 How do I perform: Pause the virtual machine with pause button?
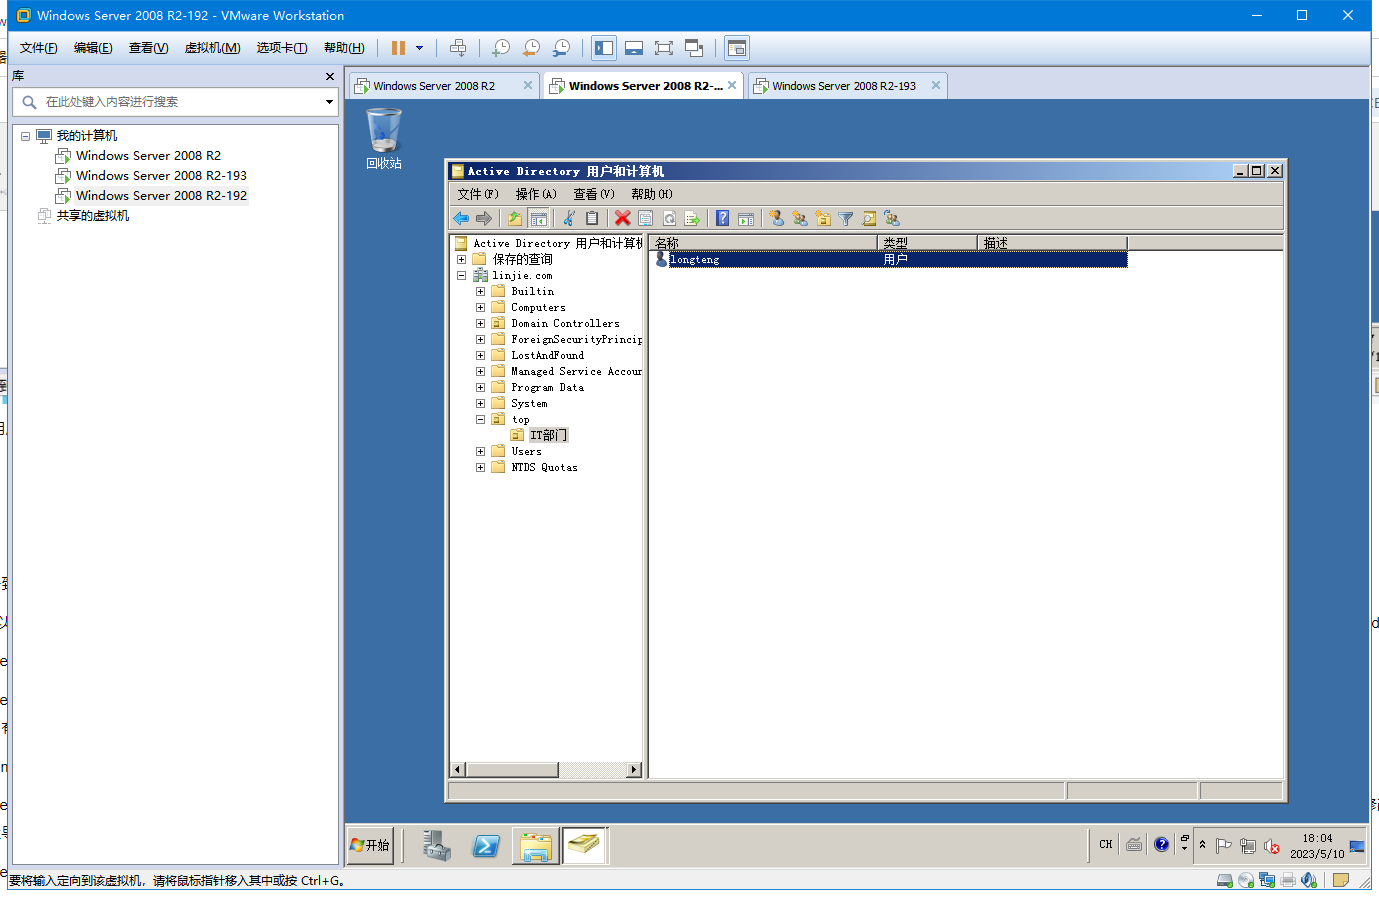[x=398, y=48]
